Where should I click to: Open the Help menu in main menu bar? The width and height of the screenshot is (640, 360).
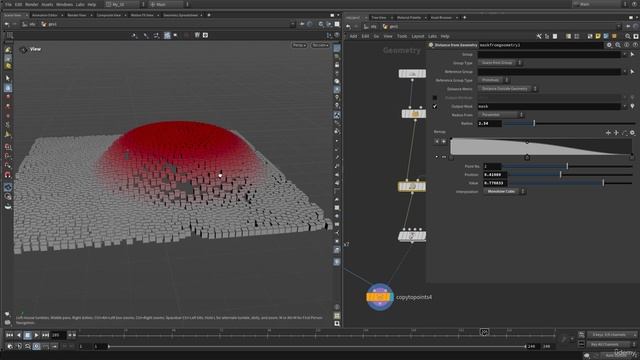tap(92, 4)
